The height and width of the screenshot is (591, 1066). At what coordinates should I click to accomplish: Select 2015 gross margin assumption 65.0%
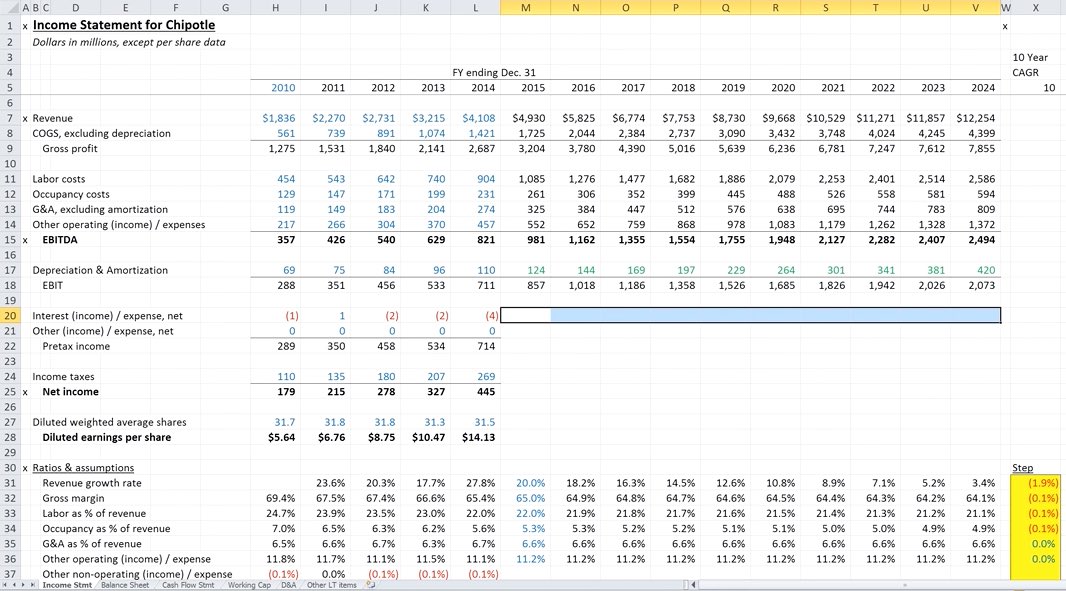point(530,499)
